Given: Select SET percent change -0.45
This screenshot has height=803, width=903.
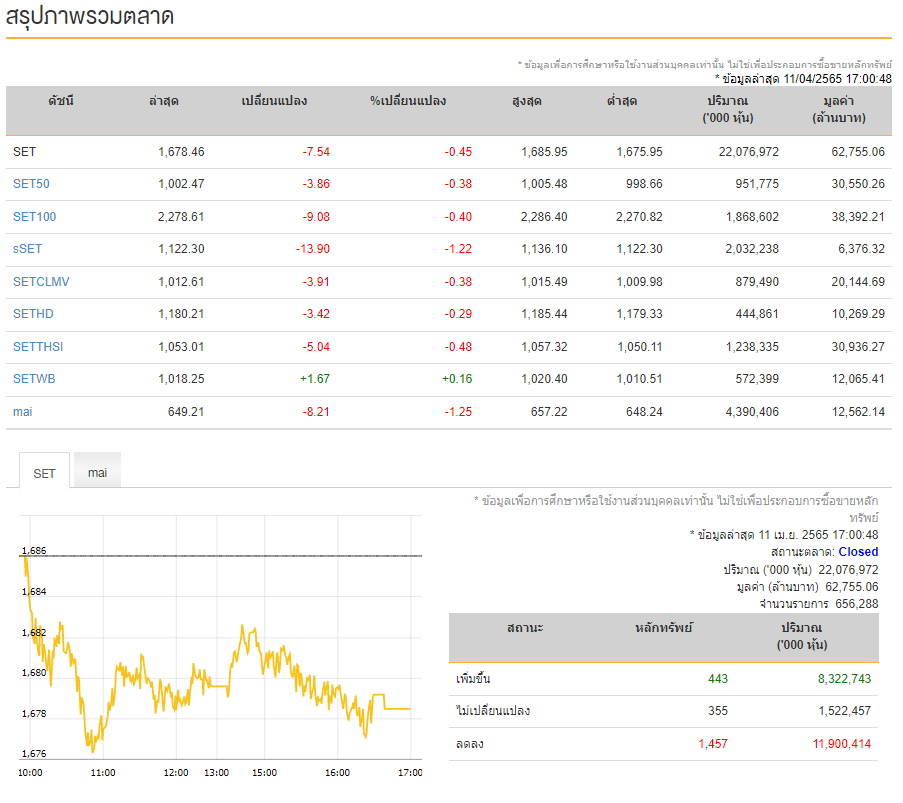Looking at the screenshot, I should [x=458, y=151].
